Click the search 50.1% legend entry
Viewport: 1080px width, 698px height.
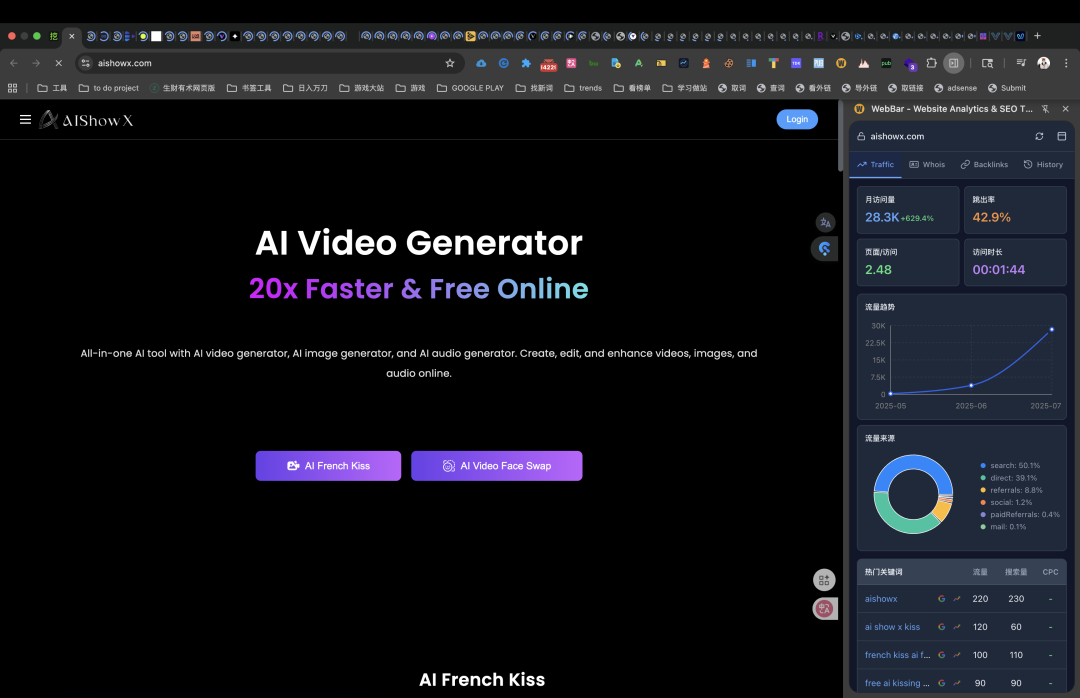[x=1010, y=466]
